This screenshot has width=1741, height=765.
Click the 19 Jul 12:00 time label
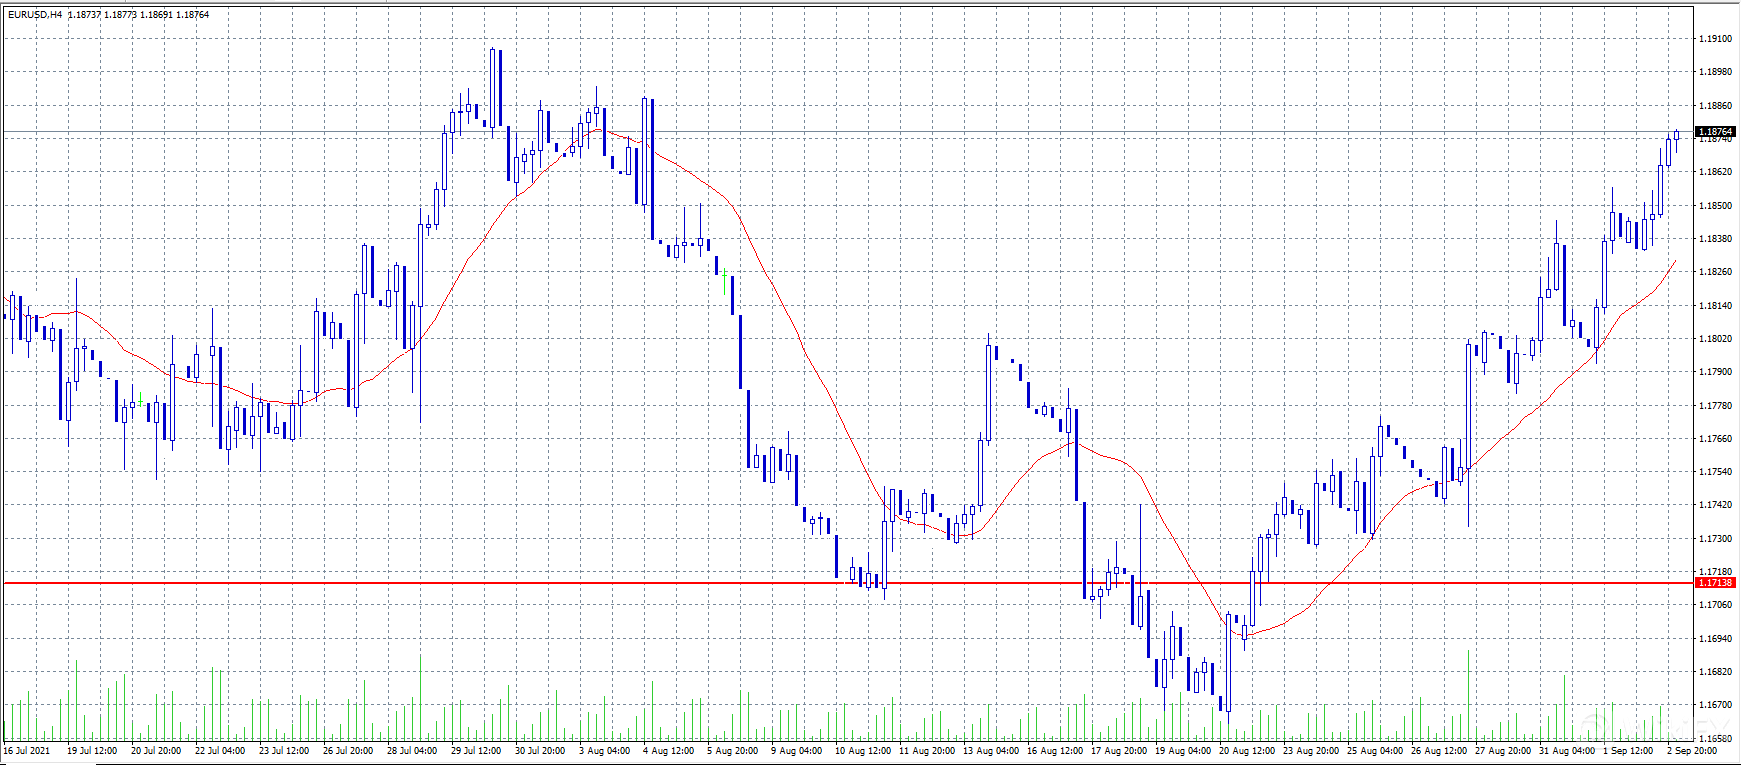(92, 751)
